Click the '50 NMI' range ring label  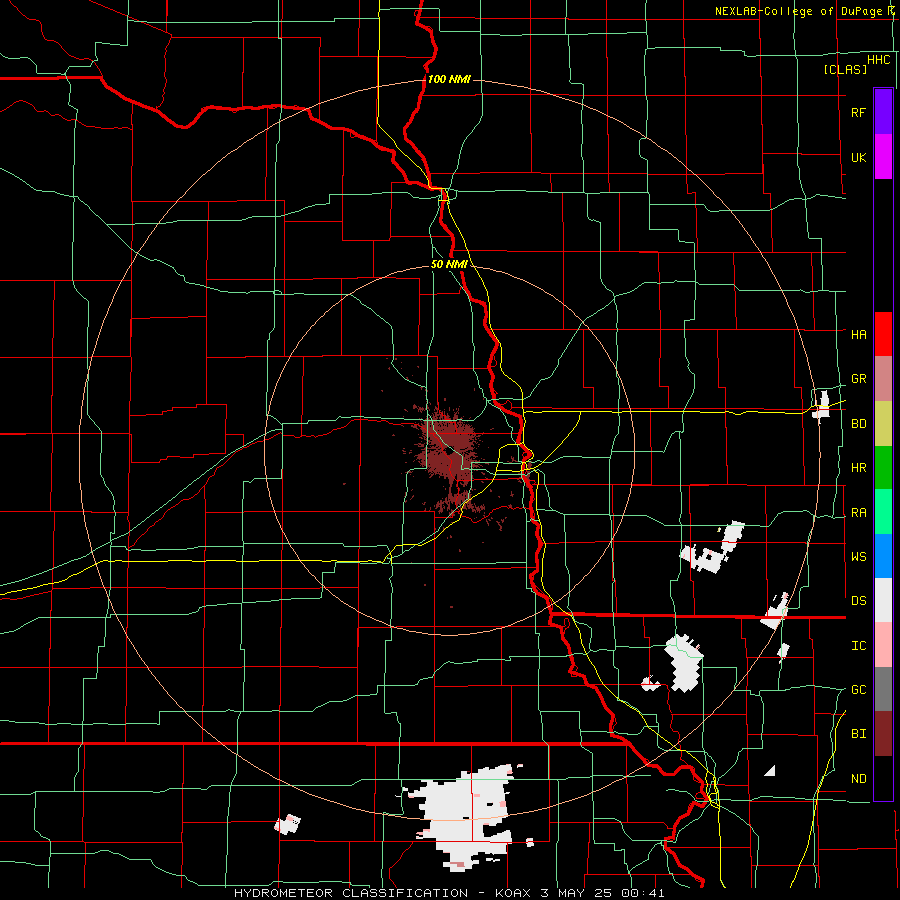[449, 264]
